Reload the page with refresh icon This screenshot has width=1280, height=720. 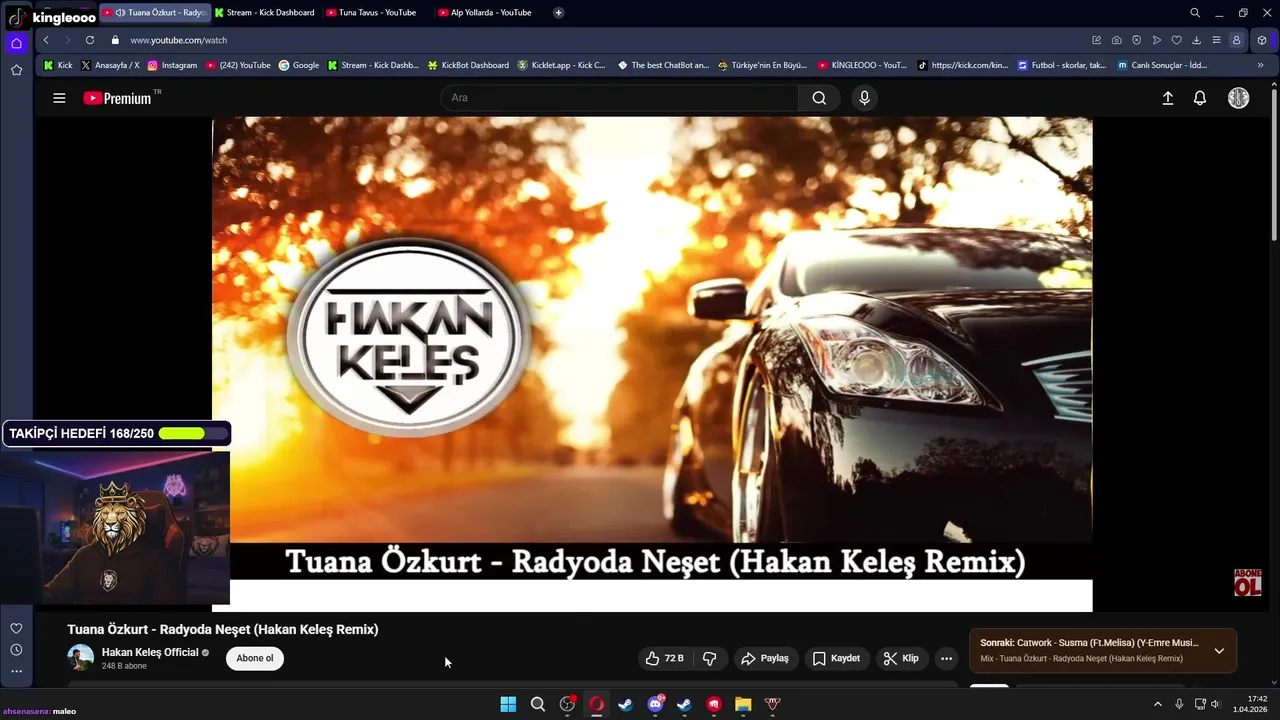90,40
